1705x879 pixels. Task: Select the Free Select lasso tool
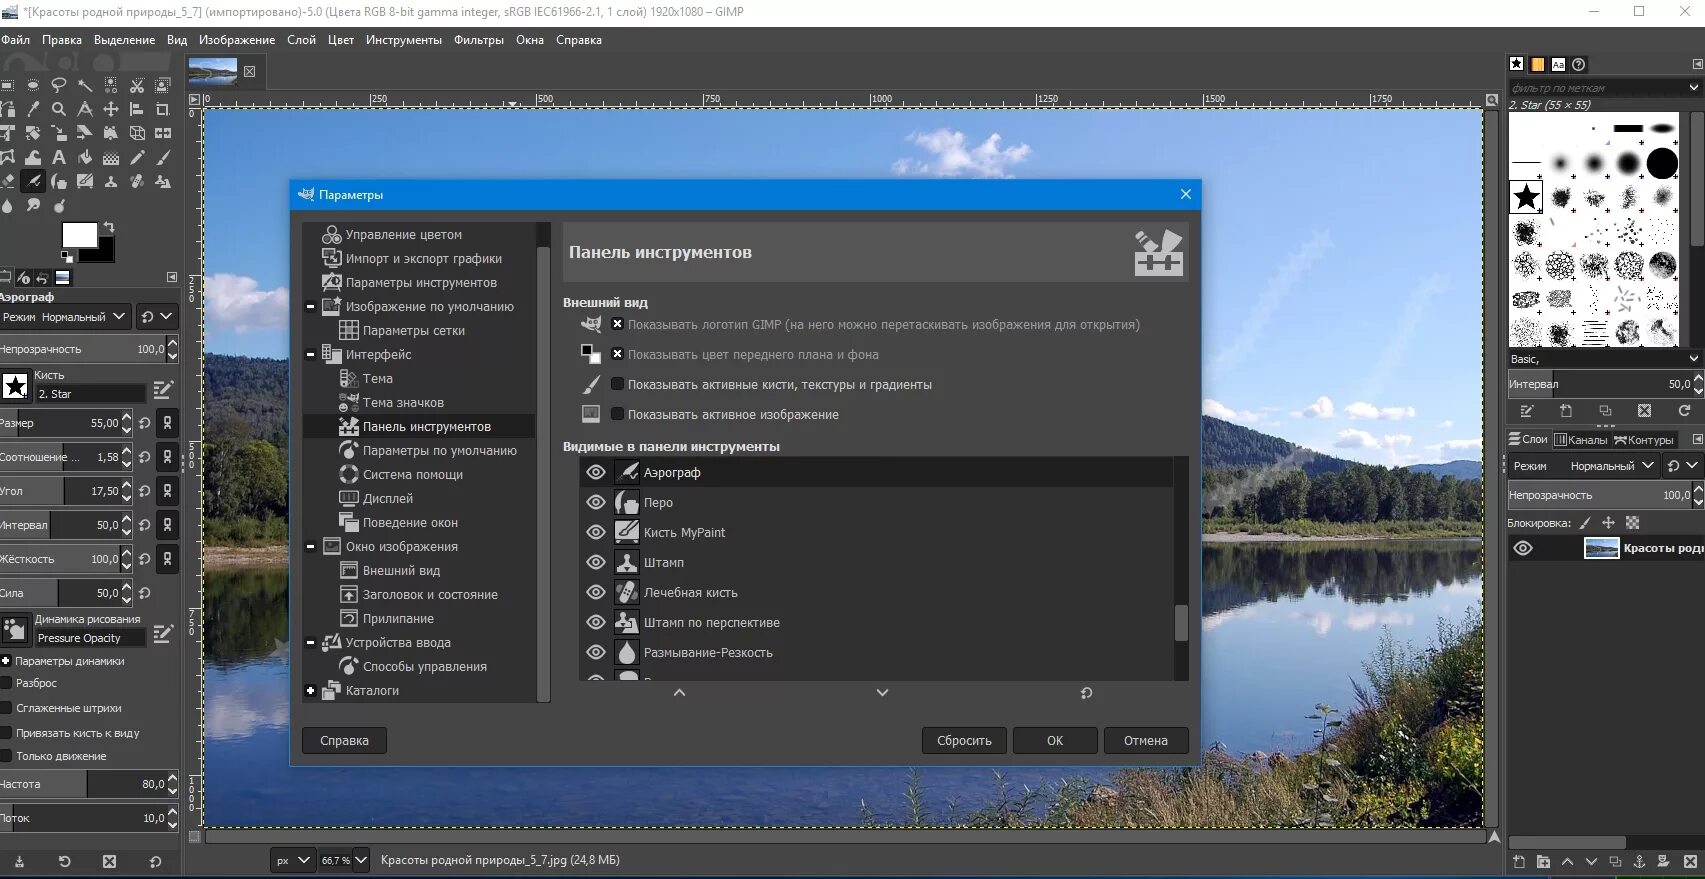[59, 85]
